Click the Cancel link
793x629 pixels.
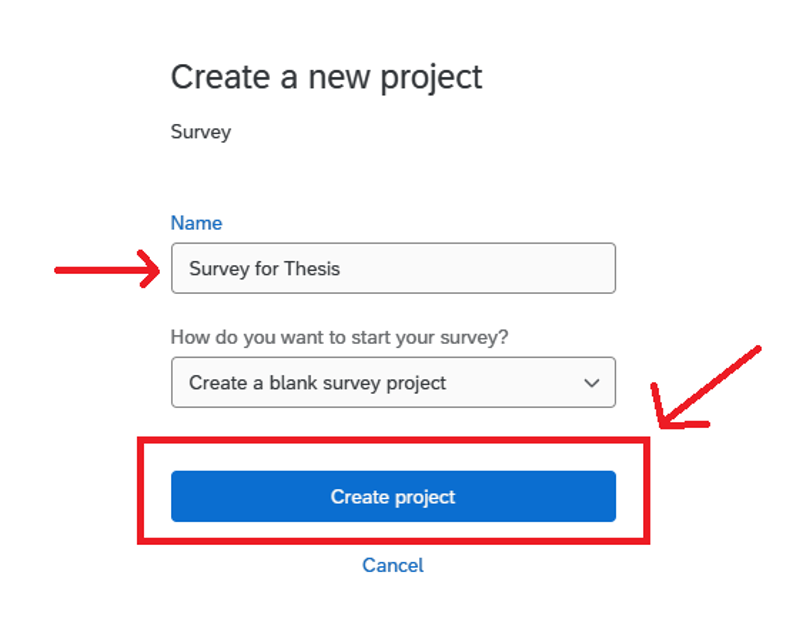(392, 565)
